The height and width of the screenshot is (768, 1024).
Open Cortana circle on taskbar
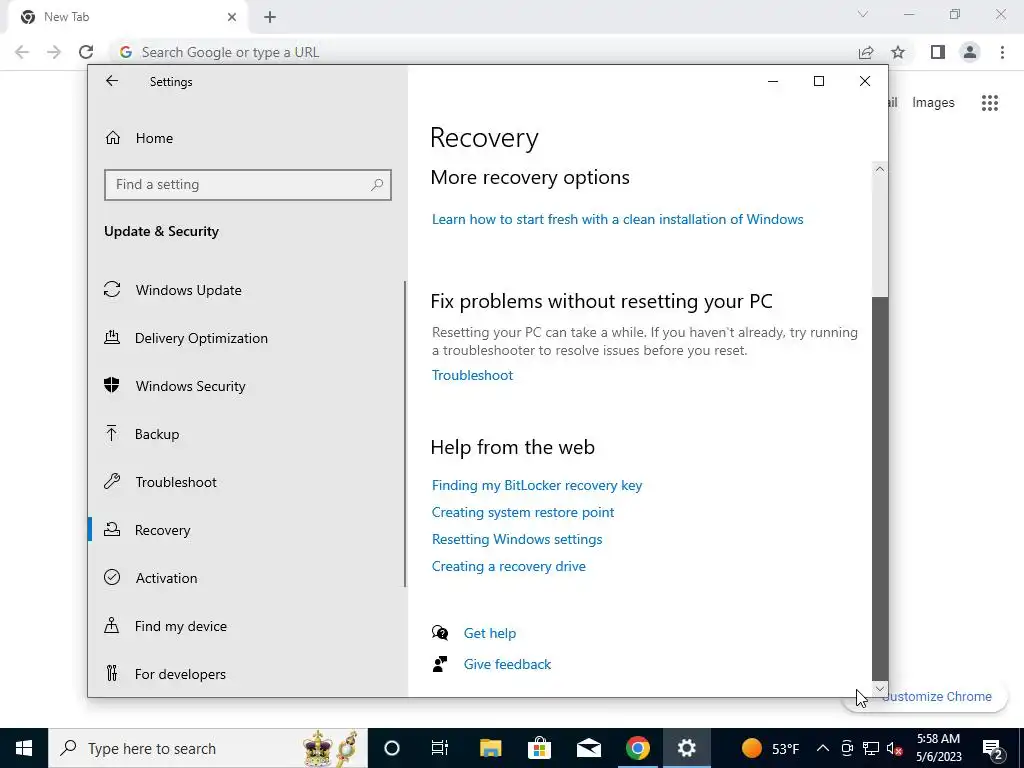tap(392, 748)
